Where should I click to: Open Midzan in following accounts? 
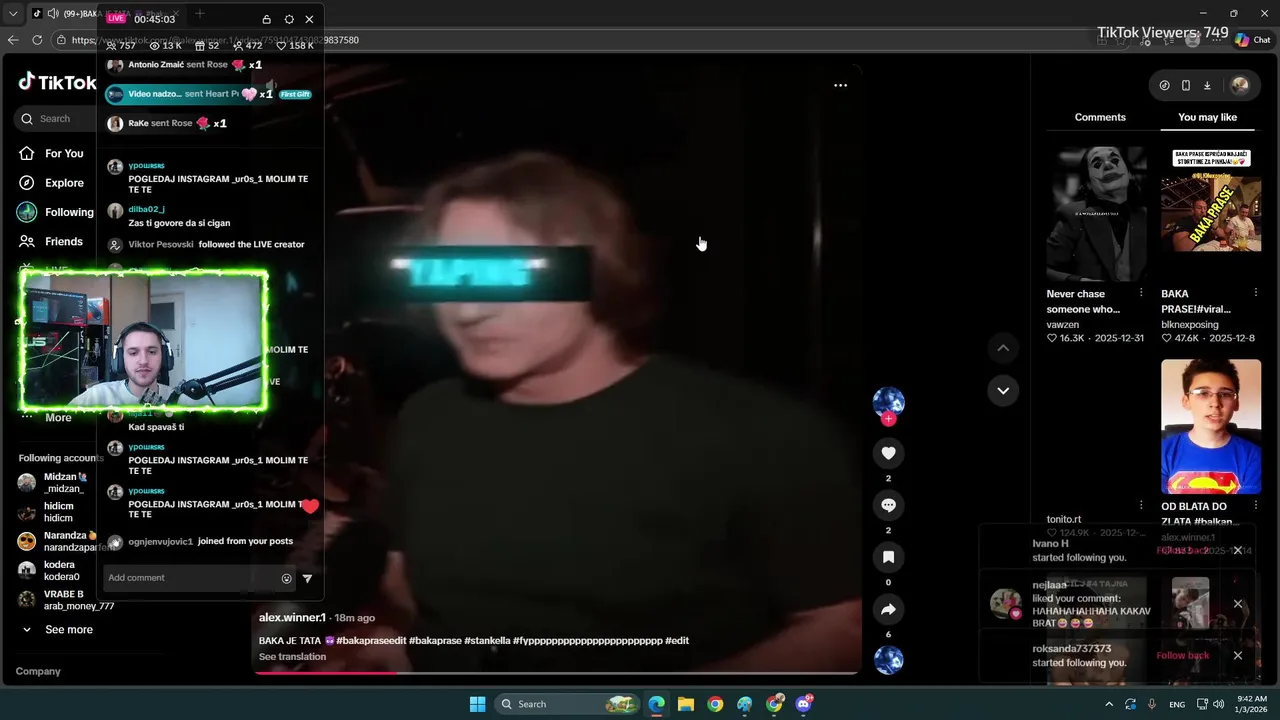click(58, 483)
